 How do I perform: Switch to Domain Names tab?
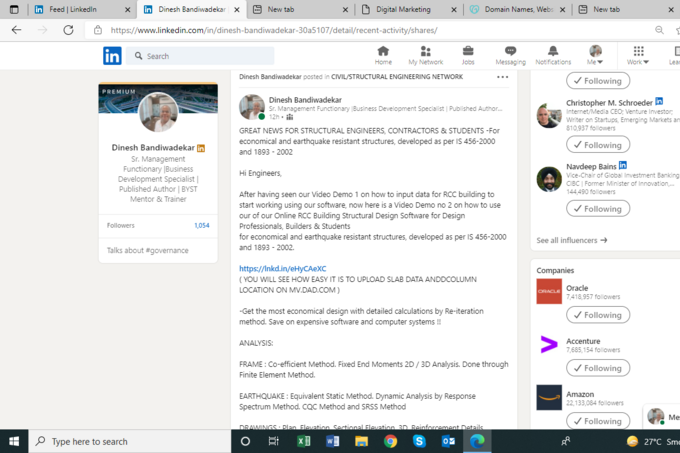click(519, 9)
